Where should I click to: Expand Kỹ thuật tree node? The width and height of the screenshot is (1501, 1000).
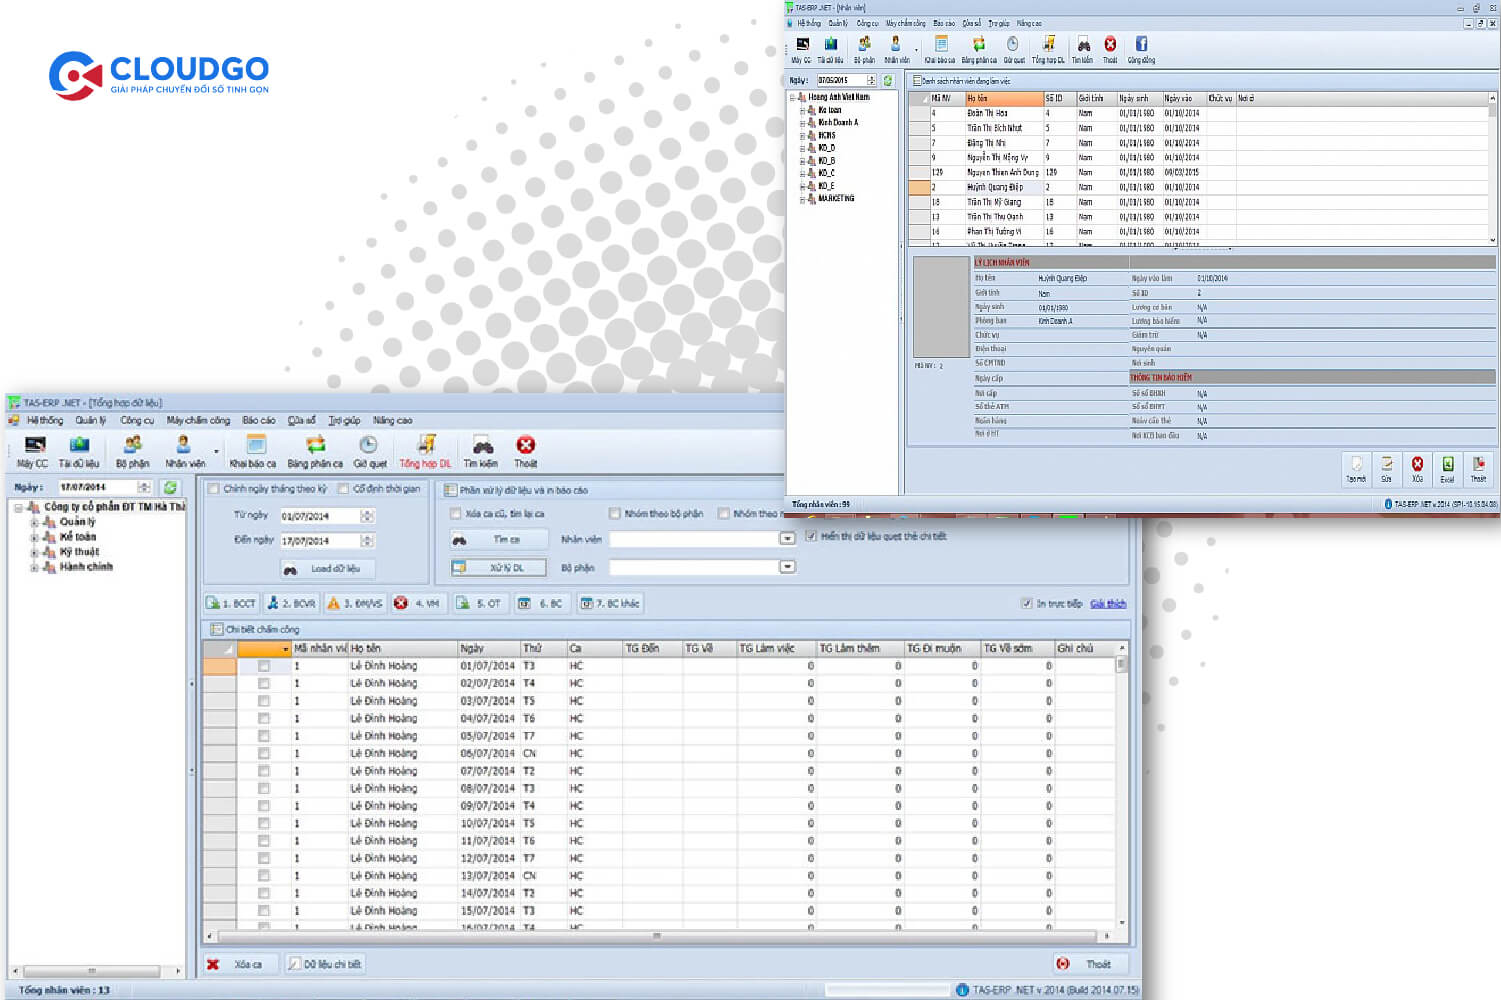point(34,552)
